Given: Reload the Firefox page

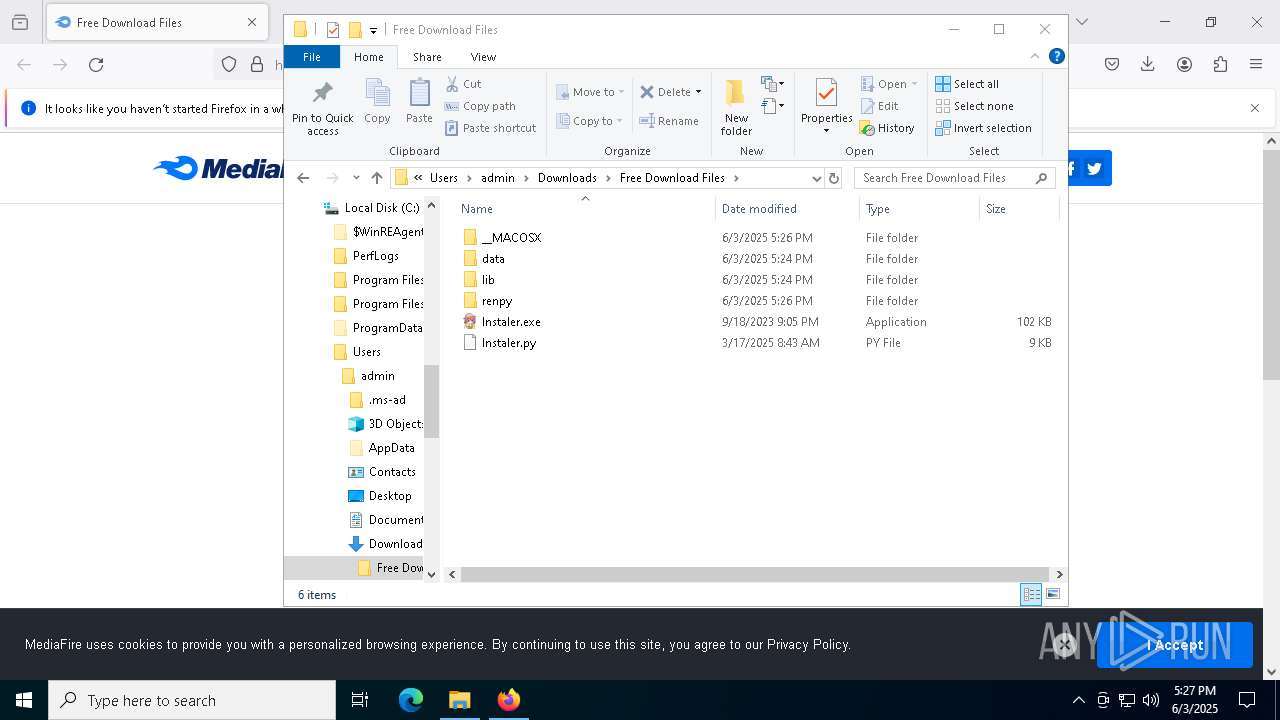Looking at the screenshot, I should (x=96, y=65).
